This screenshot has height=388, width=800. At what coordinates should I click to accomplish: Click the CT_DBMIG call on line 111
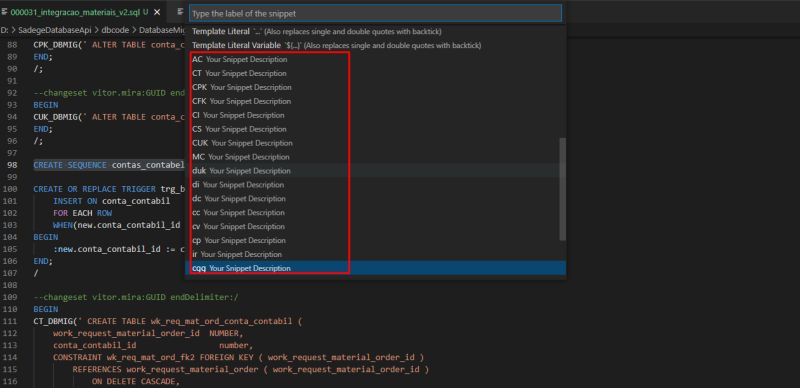tap(55, 322)
